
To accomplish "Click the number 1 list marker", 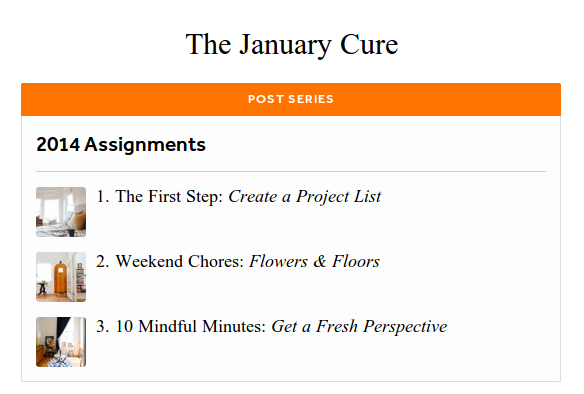I will click(x=103, y=196).
